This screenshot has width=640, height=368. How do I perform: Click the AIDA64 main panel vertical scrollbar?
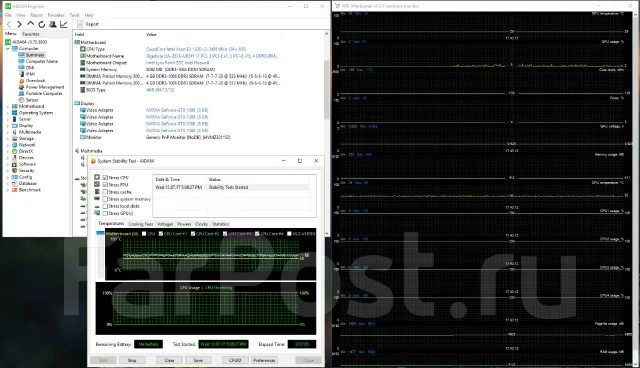tap(327, 90)
